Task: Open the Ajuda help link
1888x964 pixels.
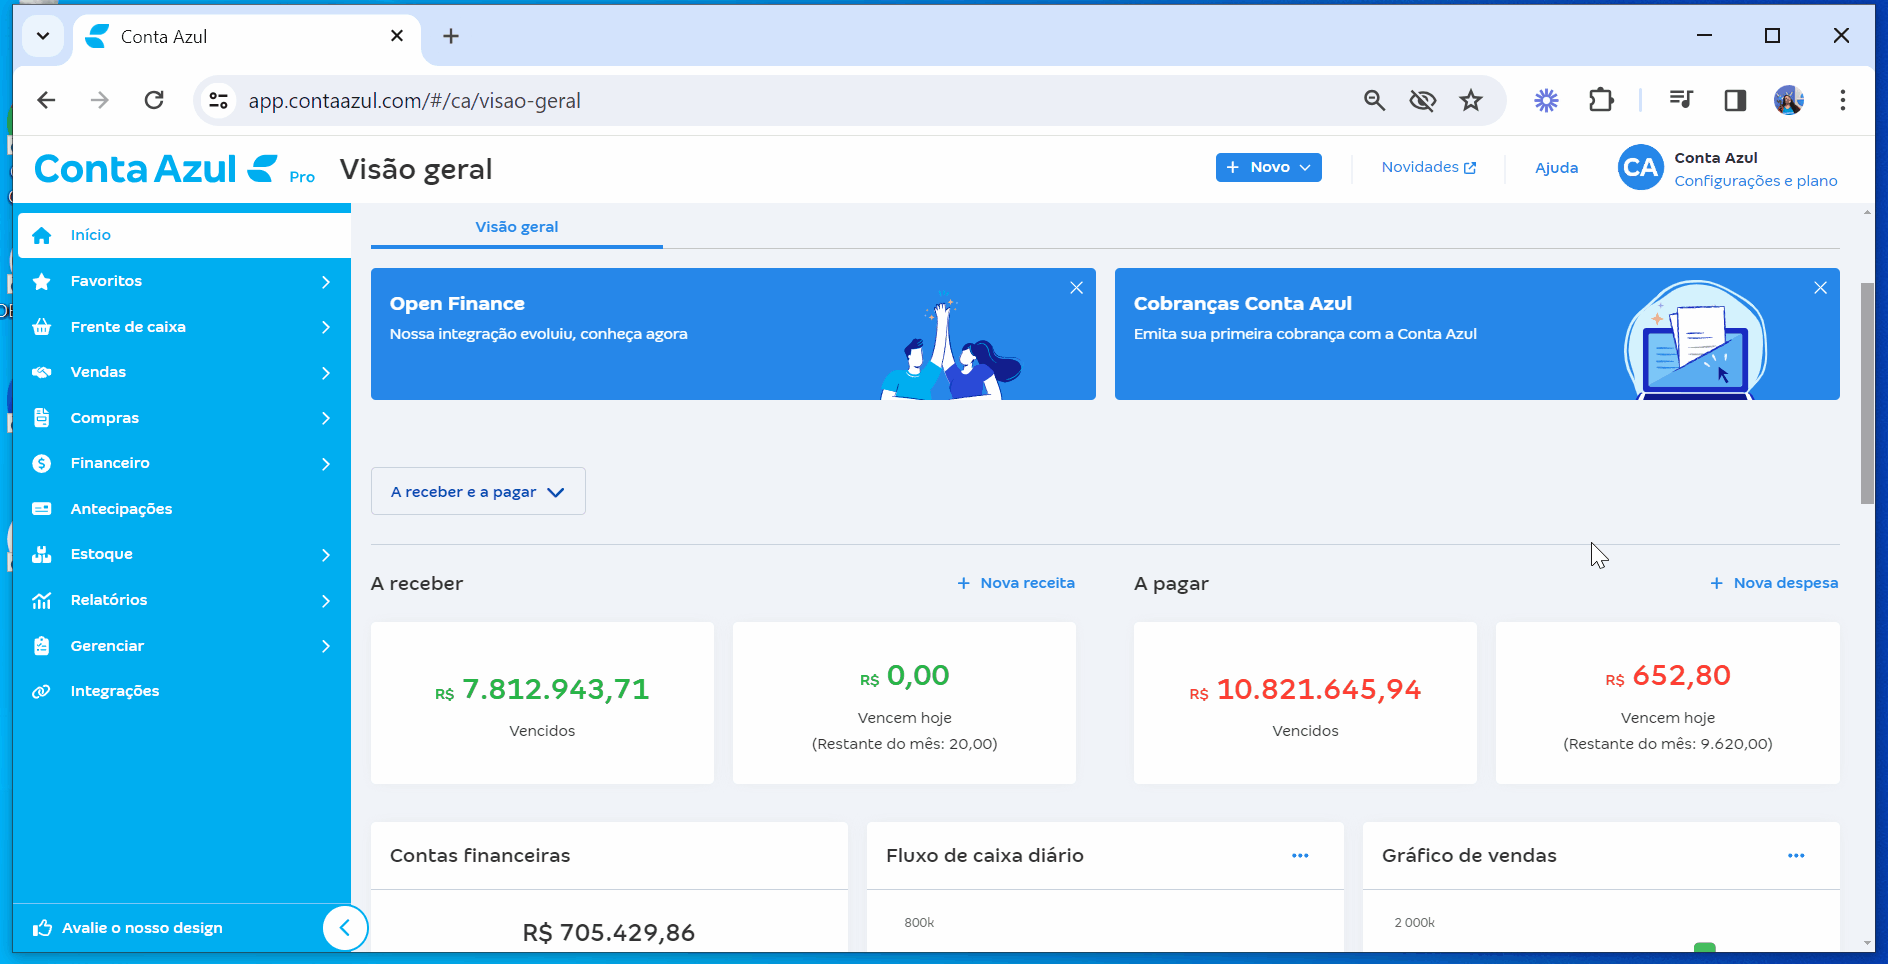Action: (1556, 168)
